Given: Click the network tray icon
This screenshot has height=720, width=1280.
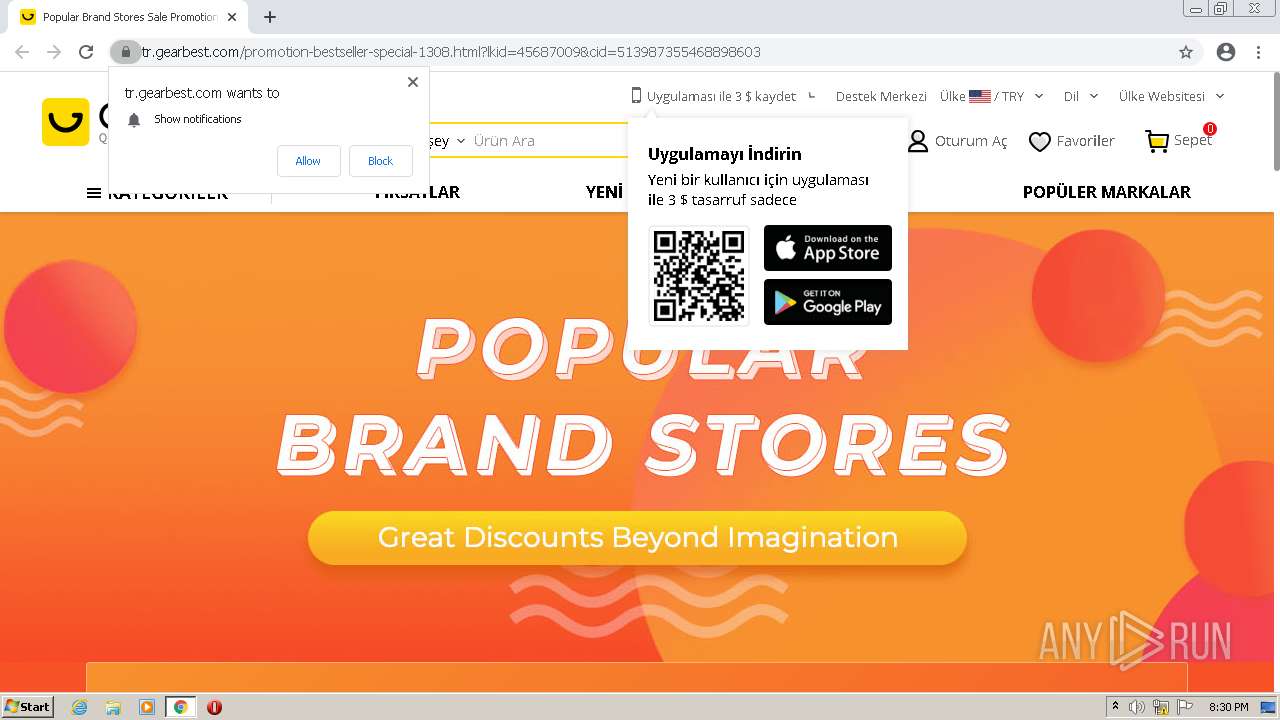Looking at the screenshot, I should click(x=1161, y=707).
